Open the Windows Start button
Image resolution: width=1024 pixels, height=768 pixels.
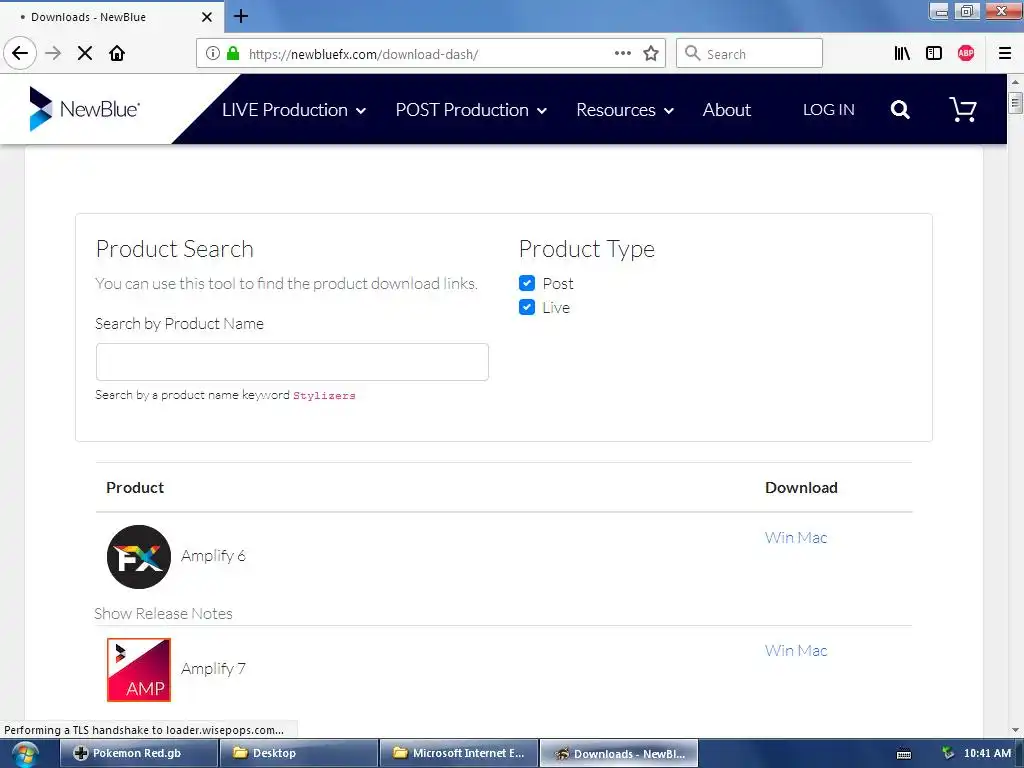pos(25,754)
